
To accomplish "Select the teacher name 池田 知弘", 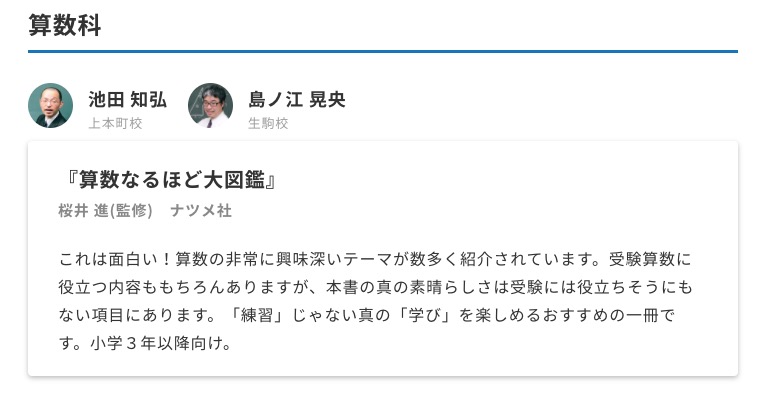I will point(128,100).
